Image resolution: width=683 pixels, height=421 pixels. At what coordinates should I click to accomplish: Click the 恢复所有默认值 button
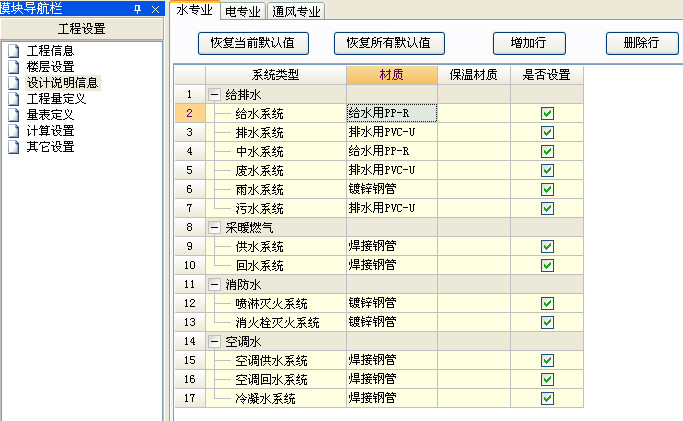click(389, 43)
